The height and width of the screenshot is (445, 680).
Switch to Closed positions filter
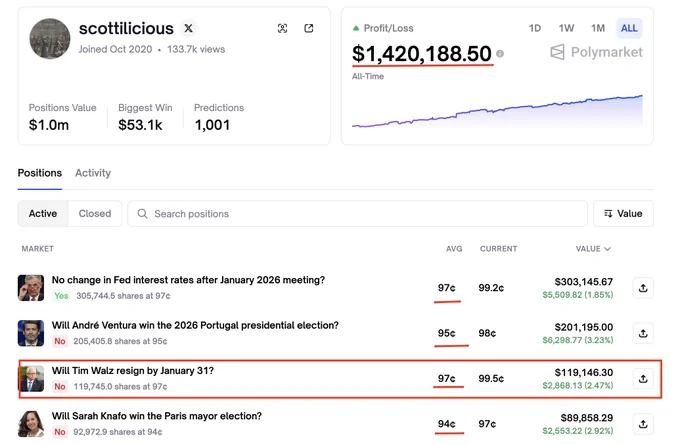[95, 213]
